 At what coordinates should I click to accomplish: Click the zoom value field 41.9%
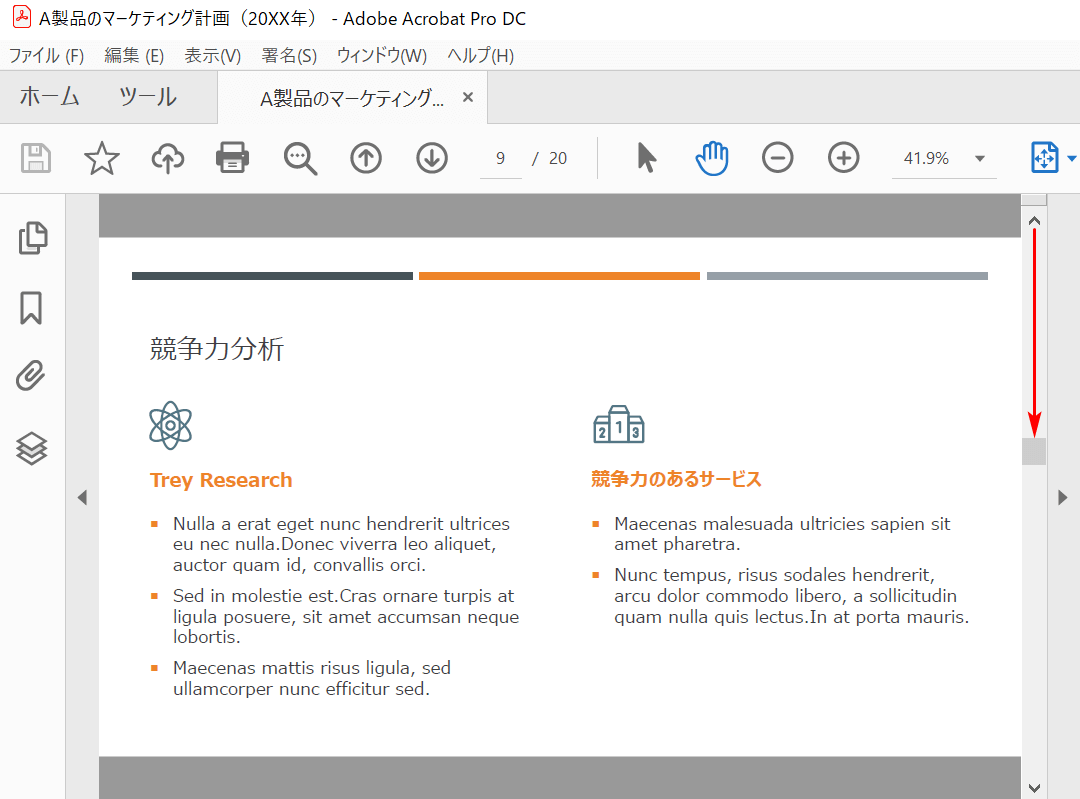click(926, 158)
